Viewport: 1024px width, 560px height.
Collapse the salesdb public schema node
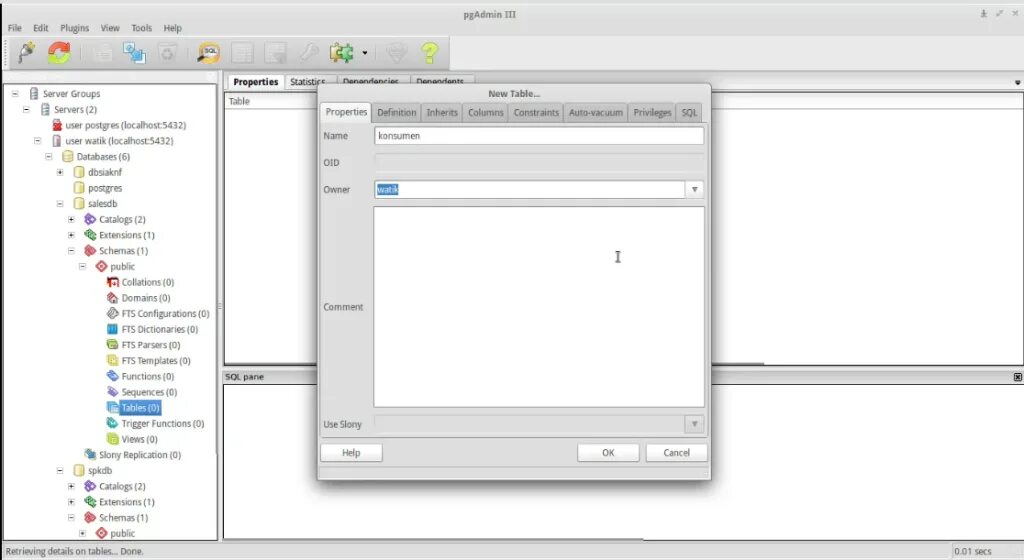click(82, 266)
